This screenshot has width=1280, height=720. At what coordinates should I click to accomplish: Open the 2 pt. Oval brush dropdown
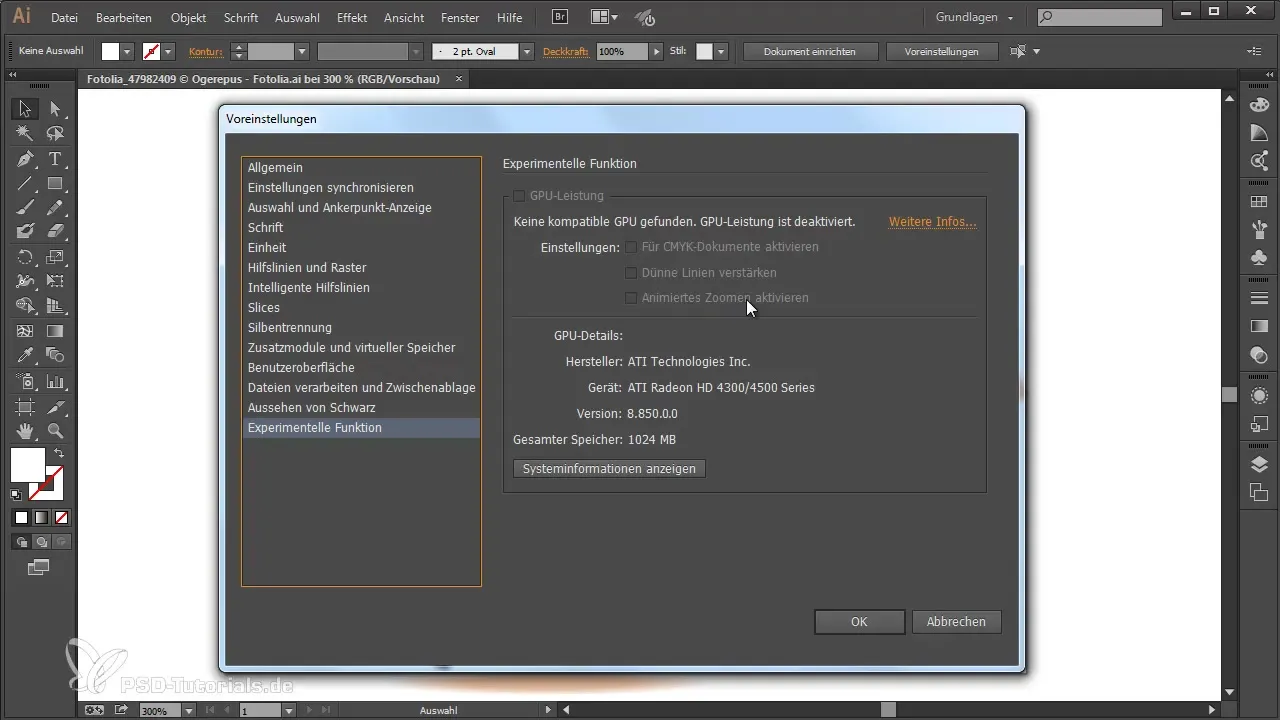pos(527,51)
